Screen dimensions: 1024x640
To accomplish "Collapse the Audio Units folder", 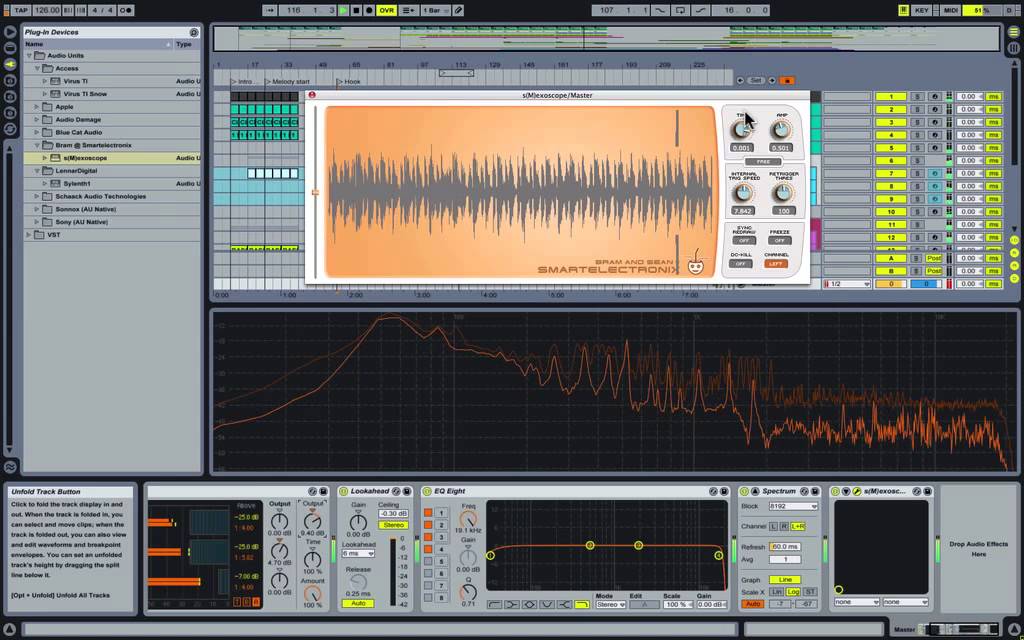I will (29, 56).
